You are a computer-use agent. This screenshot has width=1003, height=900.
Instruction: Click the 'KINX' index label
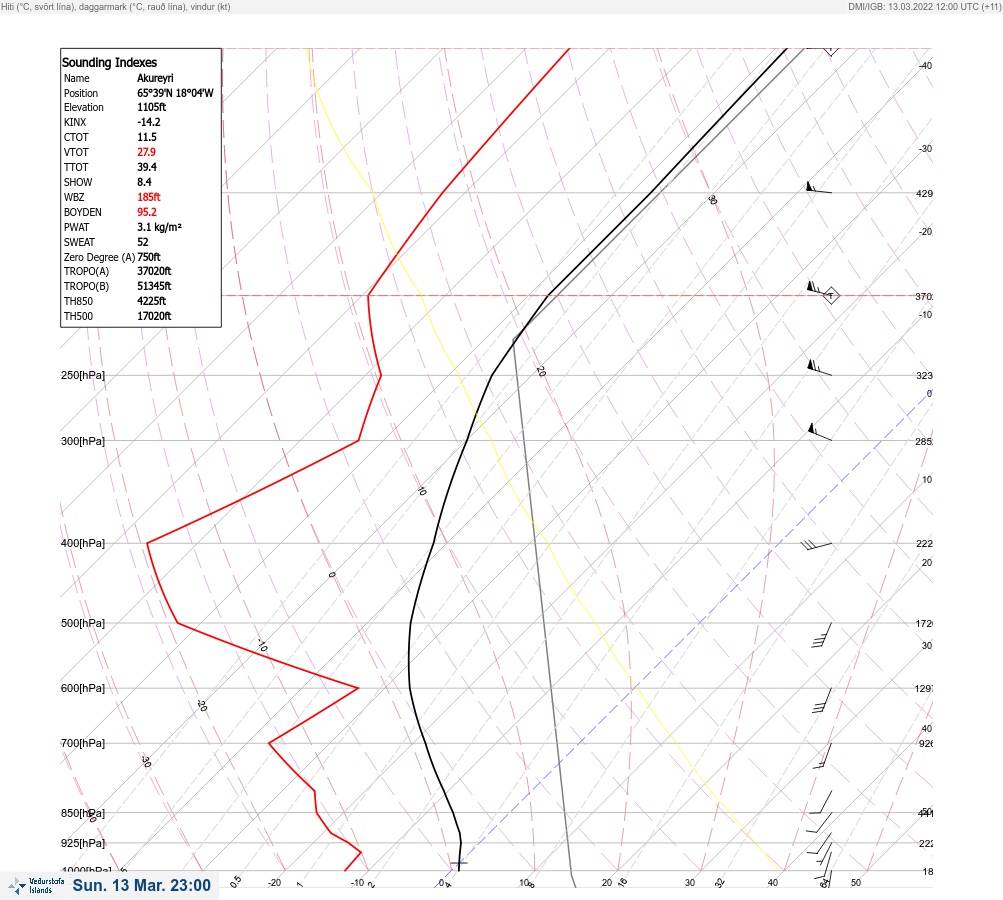75,122
